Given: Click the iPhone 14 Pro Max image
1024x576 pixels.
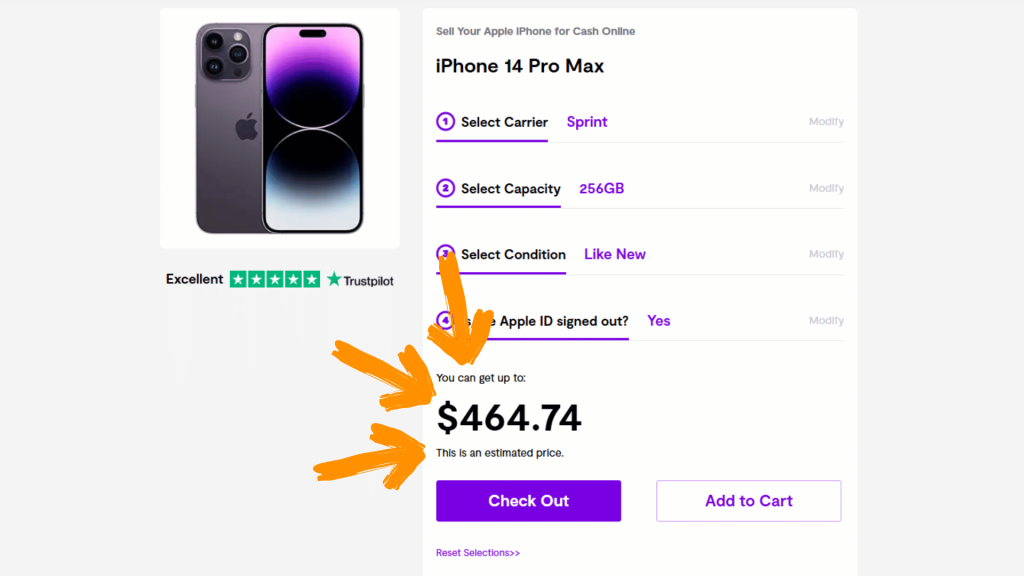Looking at the screenshot, I should tap(280, 129).
